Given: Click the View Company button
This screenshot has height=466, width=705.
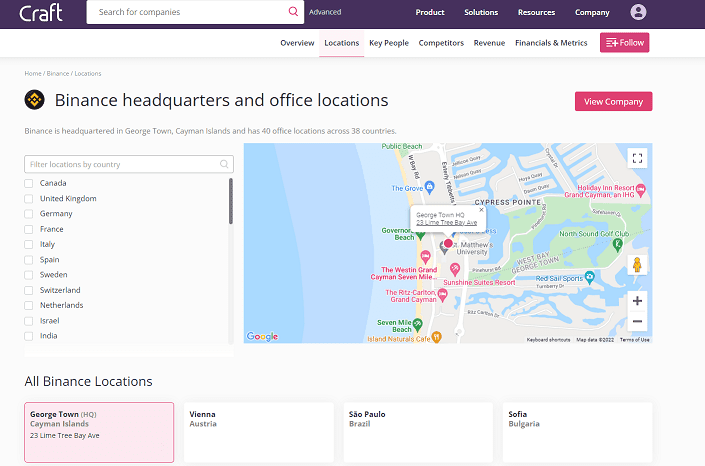Looking at the screenshot, I should click(613, 102).
